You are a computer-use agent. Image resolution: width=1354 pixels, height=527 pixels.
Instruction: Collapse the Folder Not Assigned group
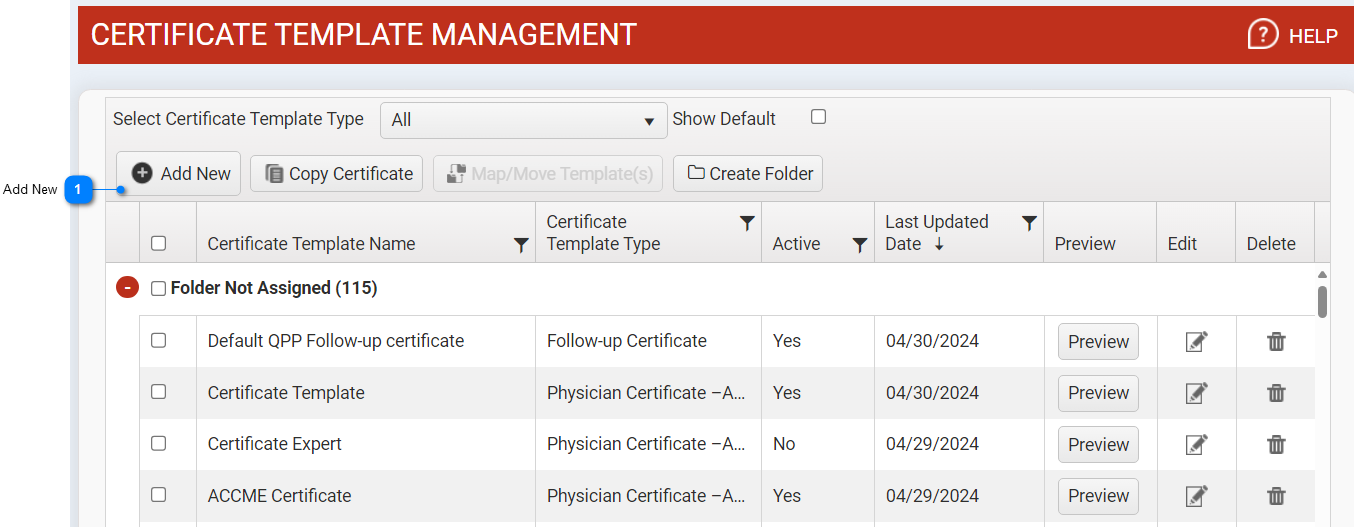127,288
